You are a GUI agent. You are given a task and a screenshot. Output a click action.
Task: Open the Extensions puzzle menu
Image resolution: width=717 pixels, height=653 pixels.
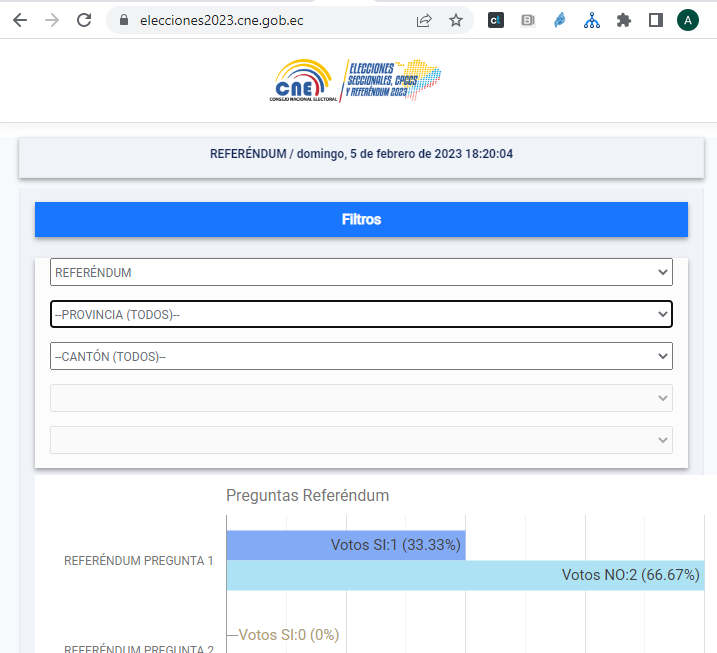pos(624,20)
